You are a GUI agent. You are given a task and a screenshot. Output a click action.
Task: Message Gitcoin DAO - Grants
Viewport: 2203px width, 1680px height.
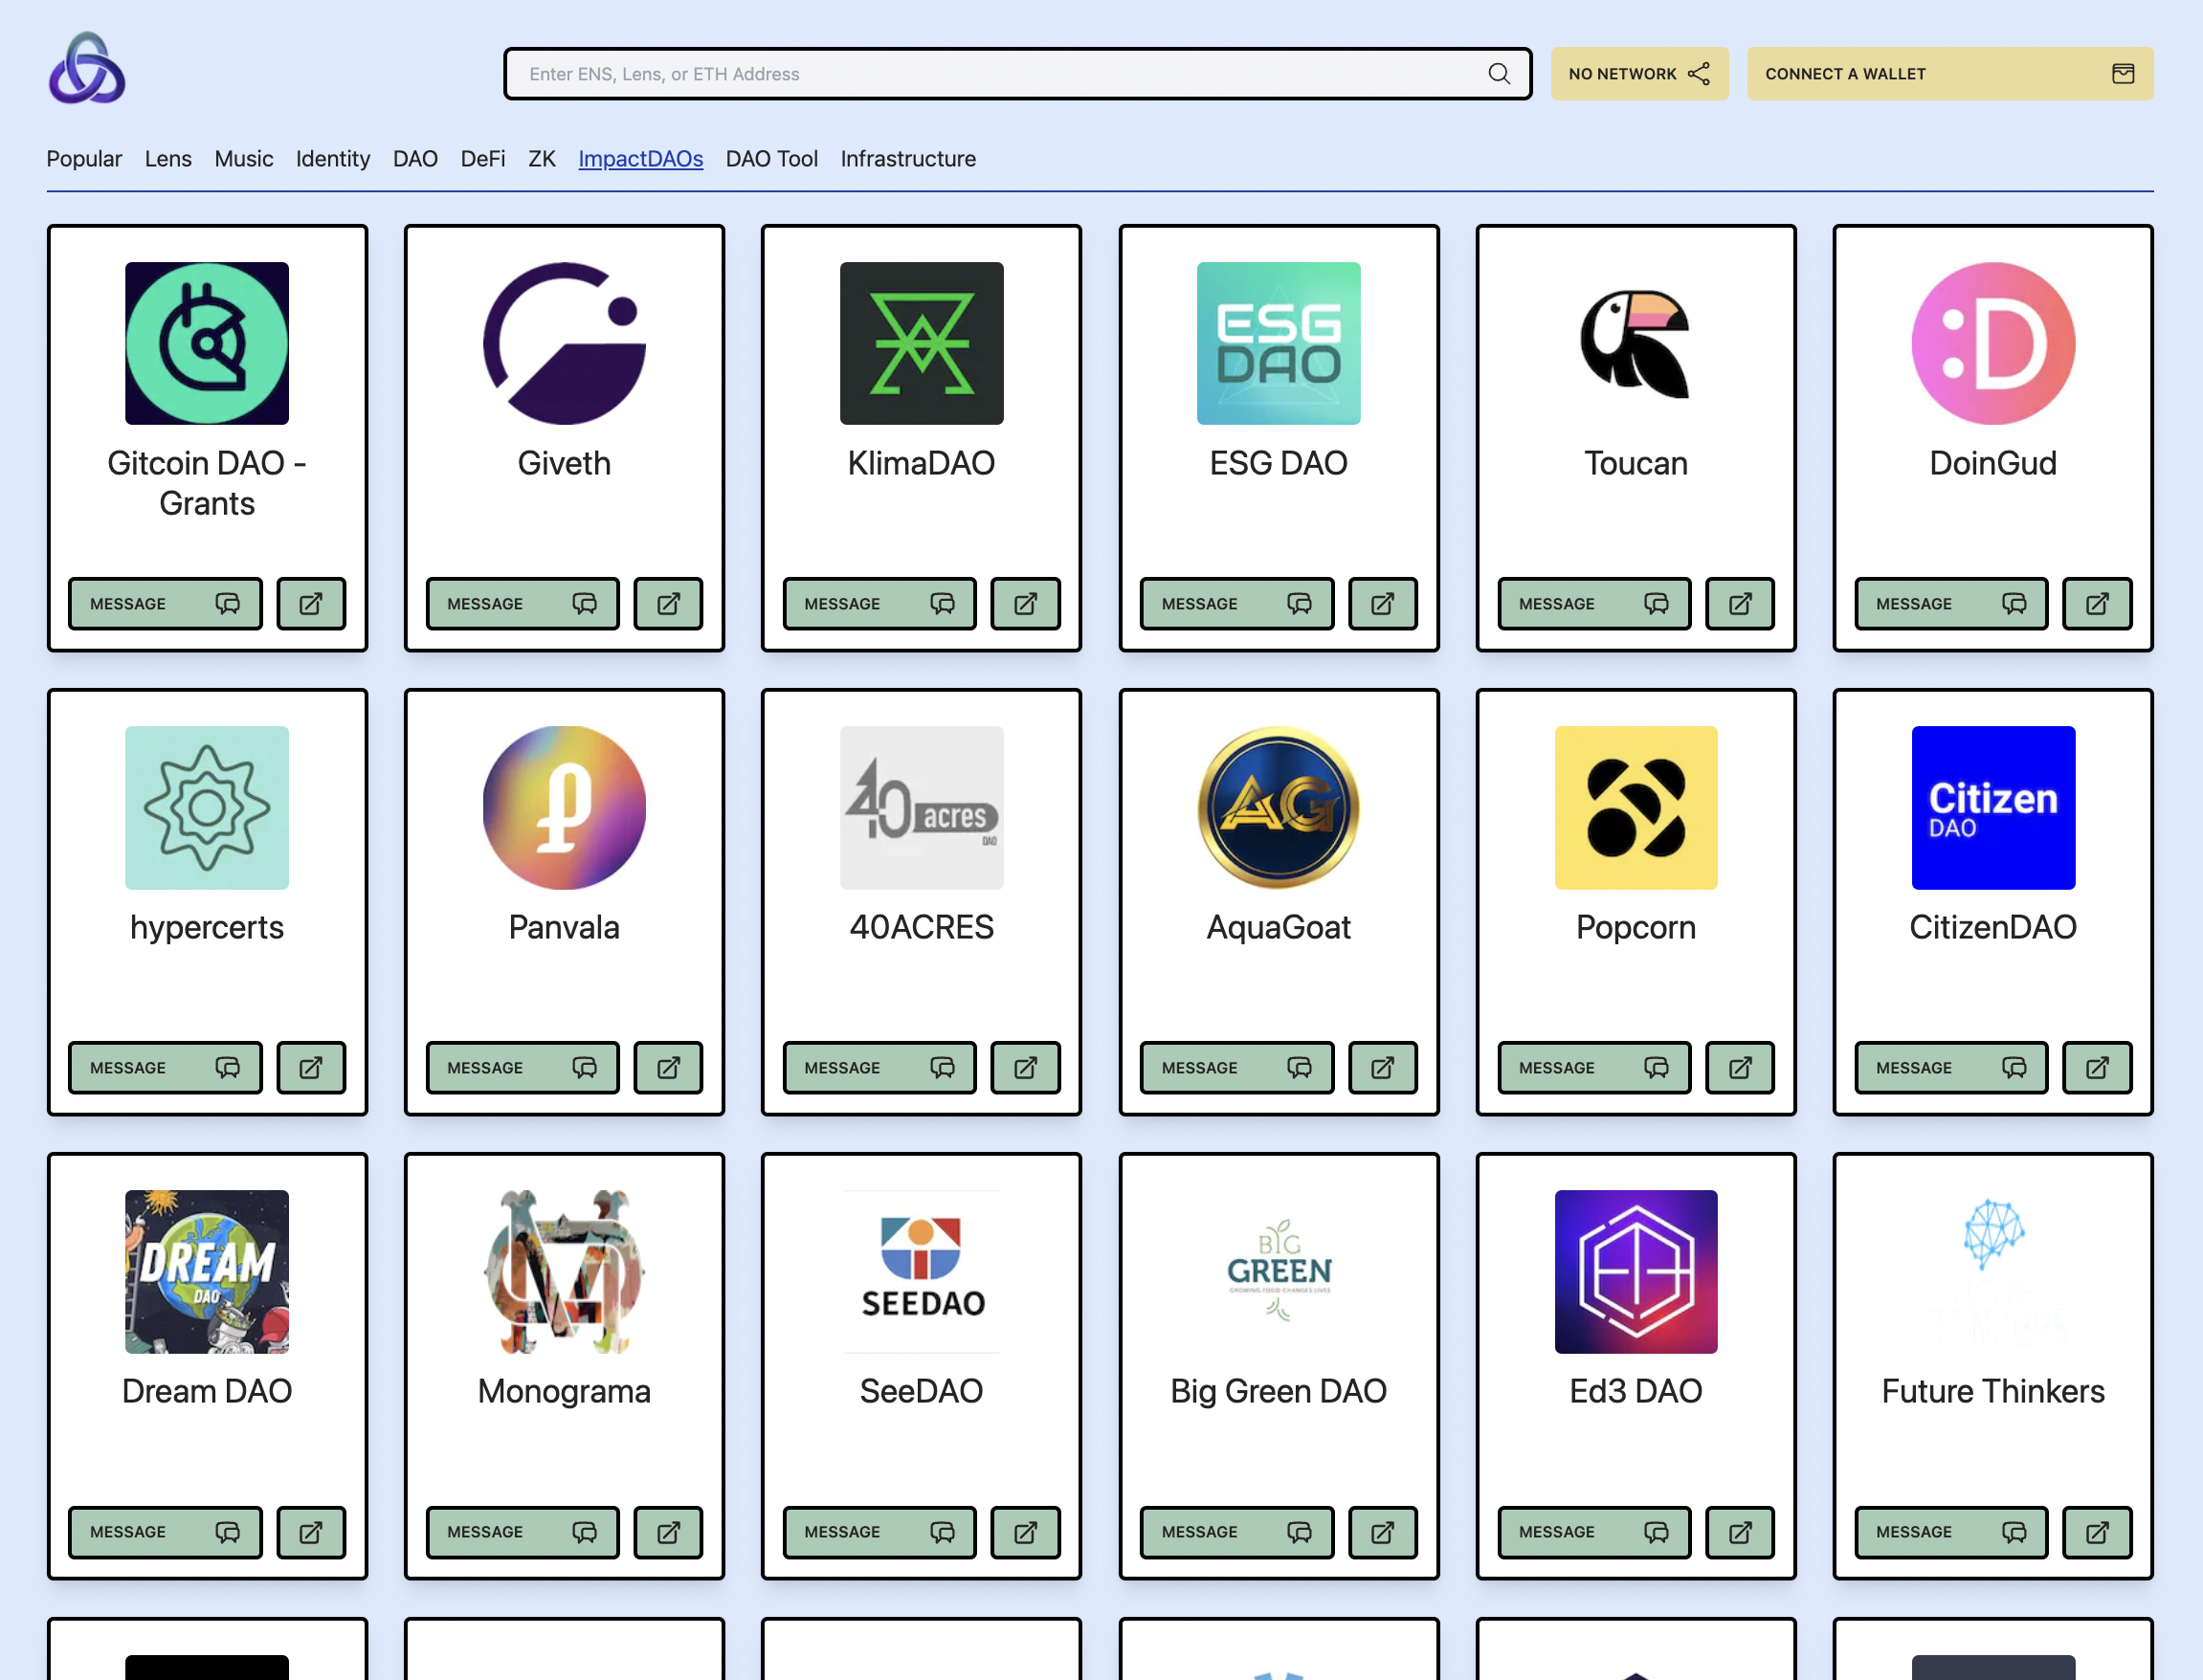pos(165,603)
